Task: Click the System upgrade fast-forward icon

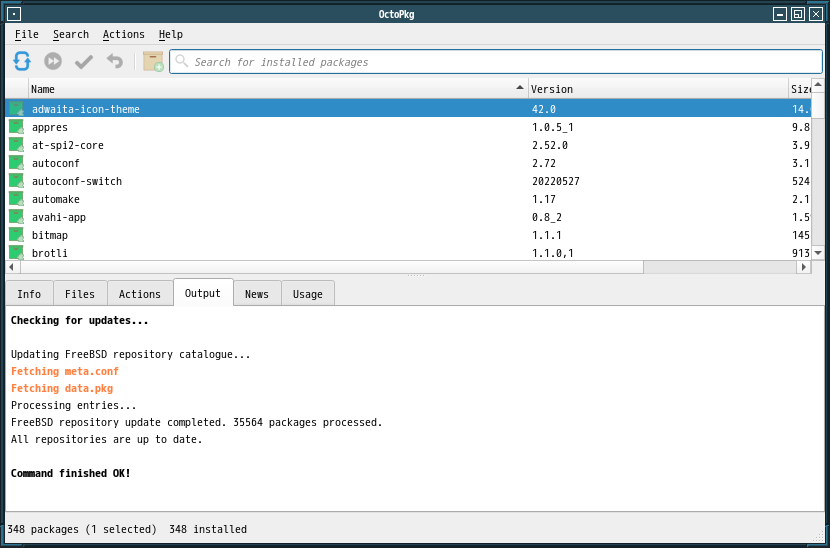Action: (53, 62)
